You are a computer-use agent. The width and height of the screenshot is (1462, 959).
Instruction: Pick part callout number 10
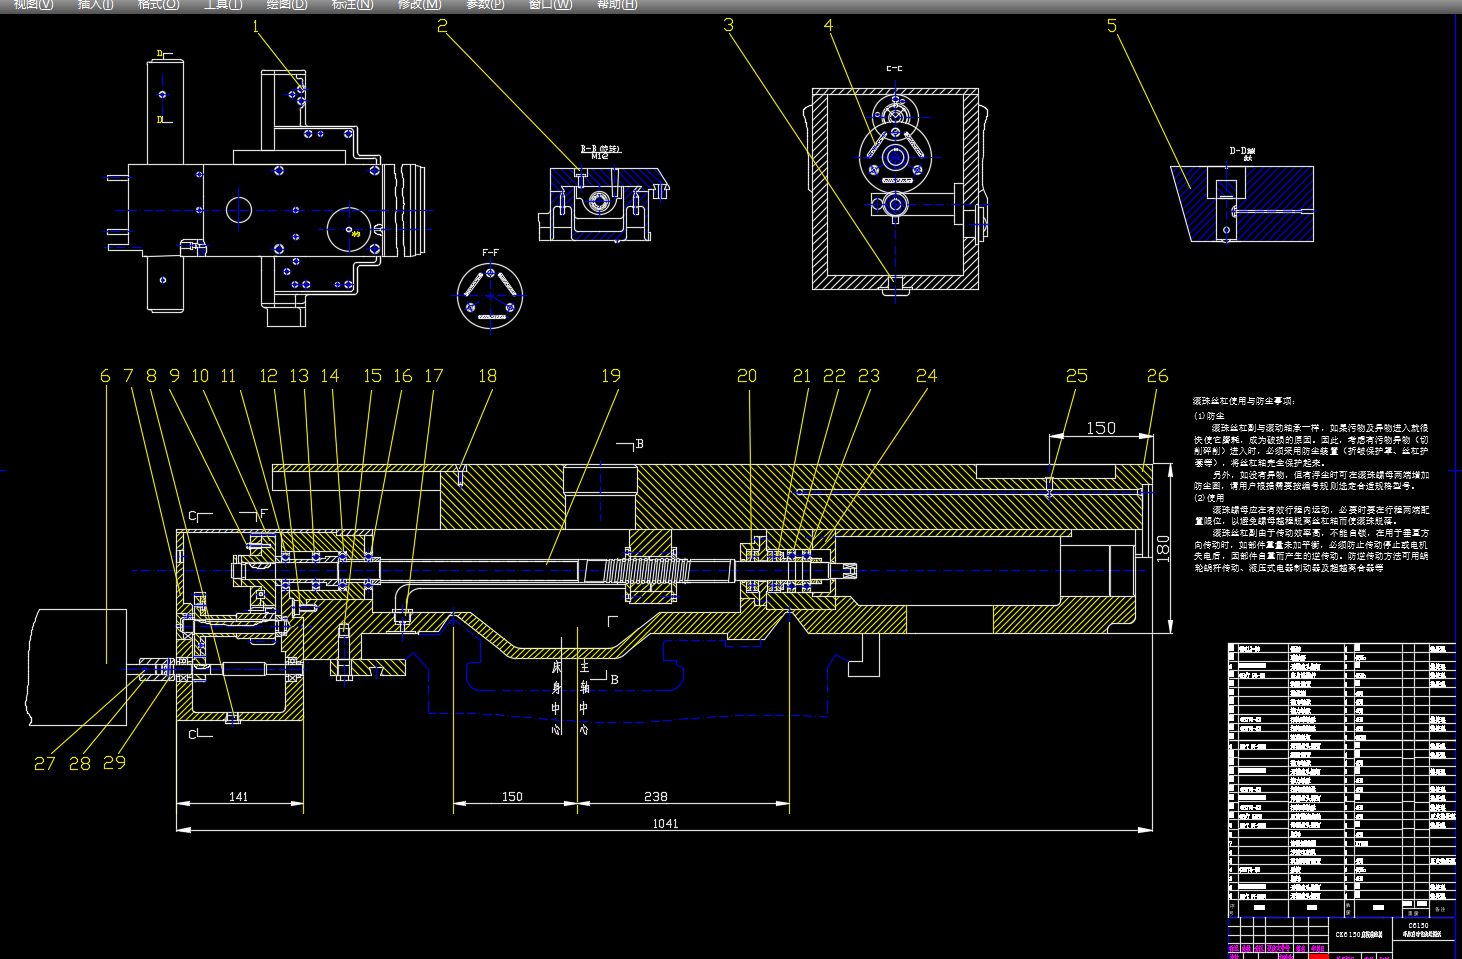[x=200, y=376]
